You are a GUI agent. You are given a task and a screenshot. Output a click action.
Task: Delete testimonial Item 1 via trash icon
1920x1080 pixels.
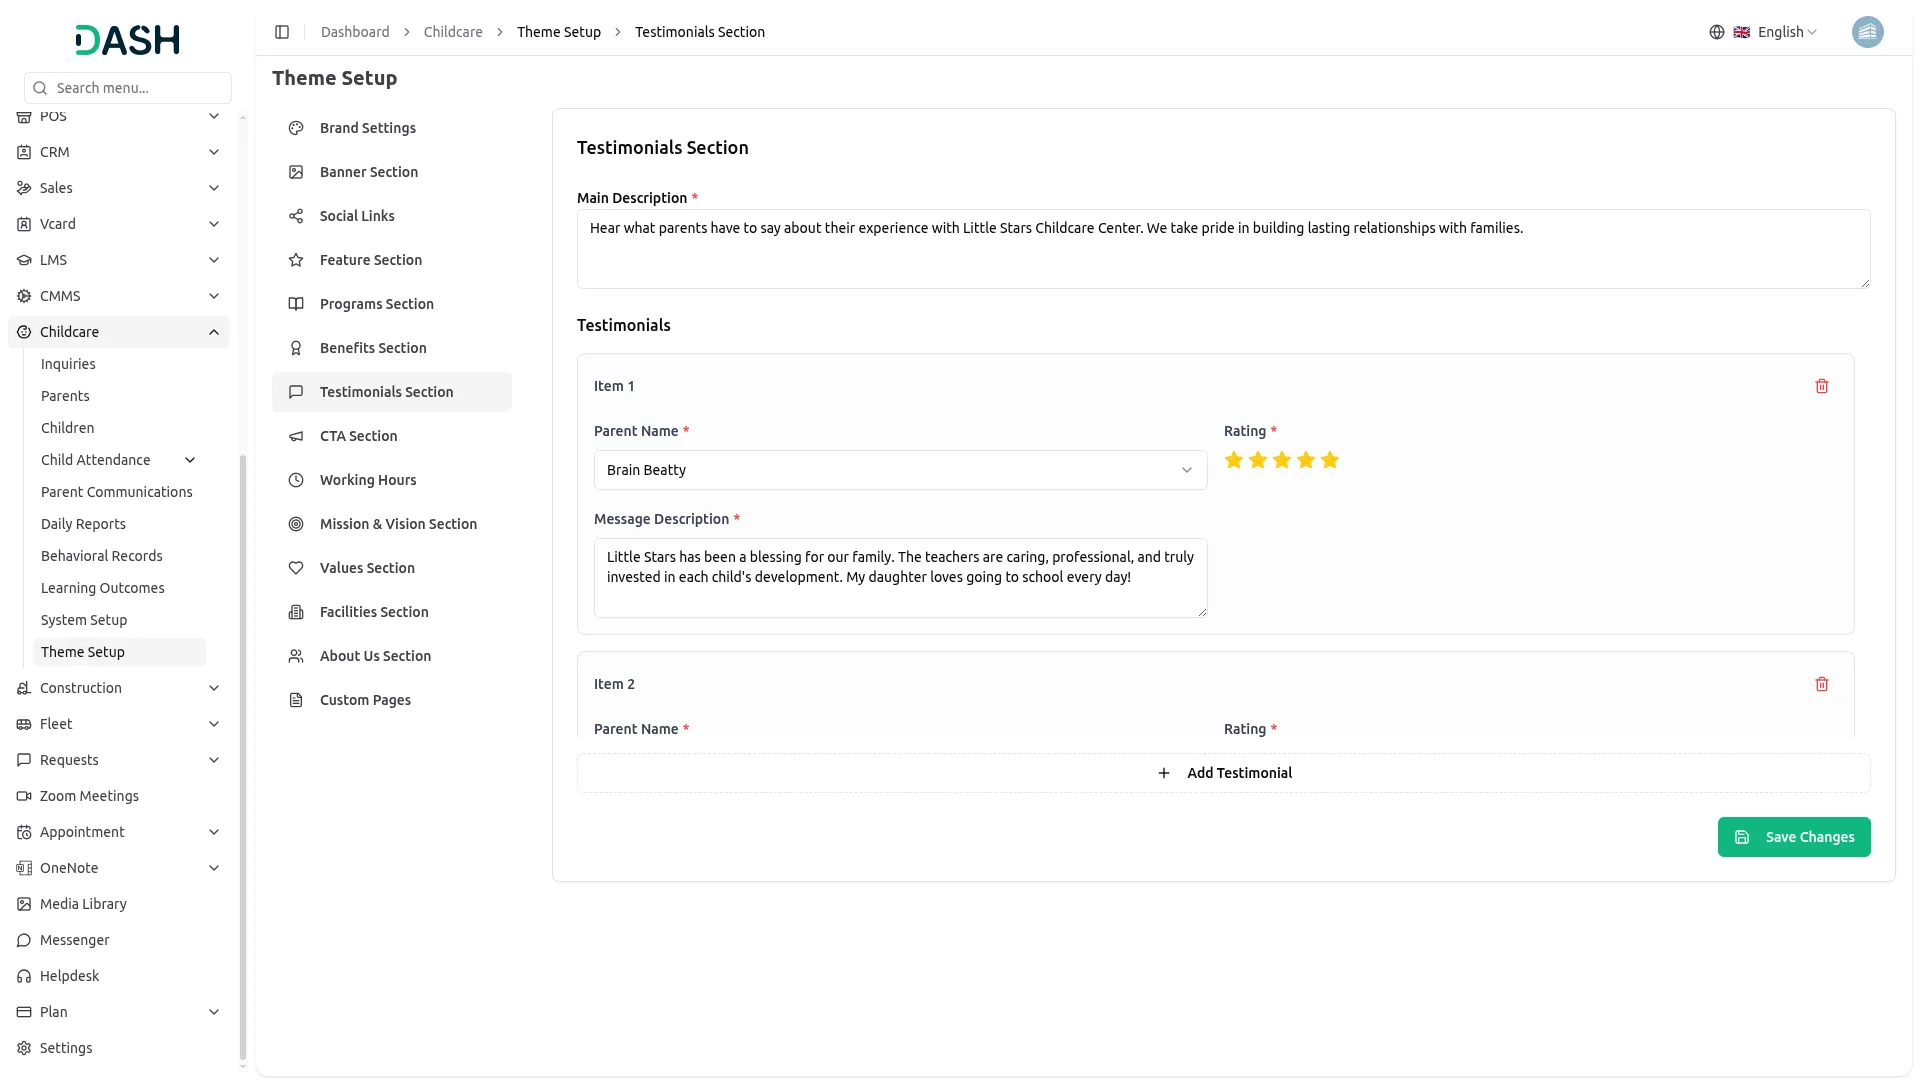pyautogui.click(x=1821, y=386)
